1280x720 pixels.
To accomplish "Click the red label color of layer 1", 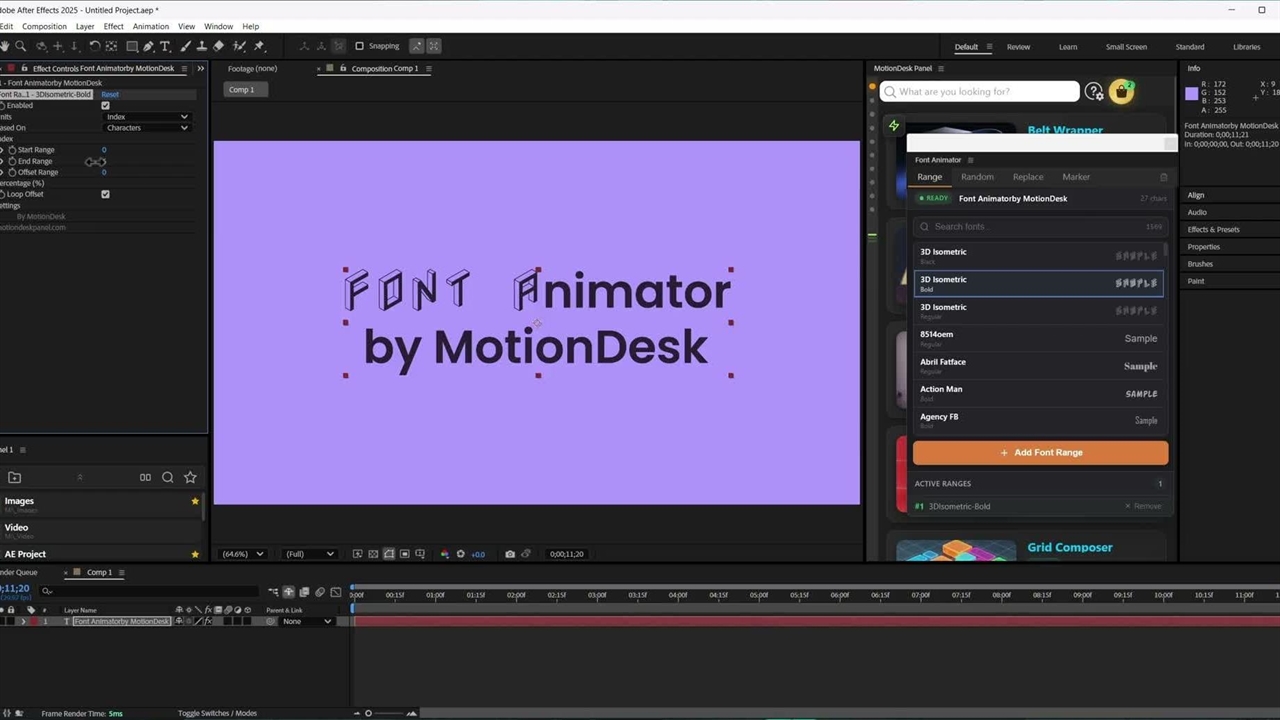I will point(32,621).
